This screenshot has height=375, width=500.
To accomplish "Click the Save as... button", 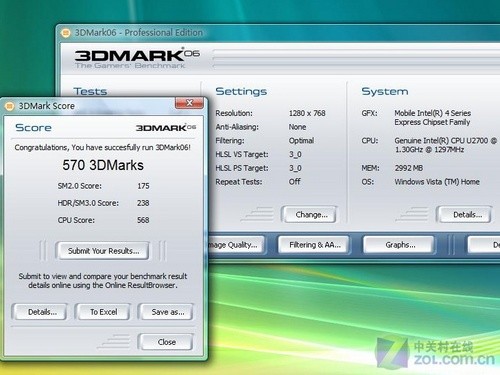I will tap(167, 312).
